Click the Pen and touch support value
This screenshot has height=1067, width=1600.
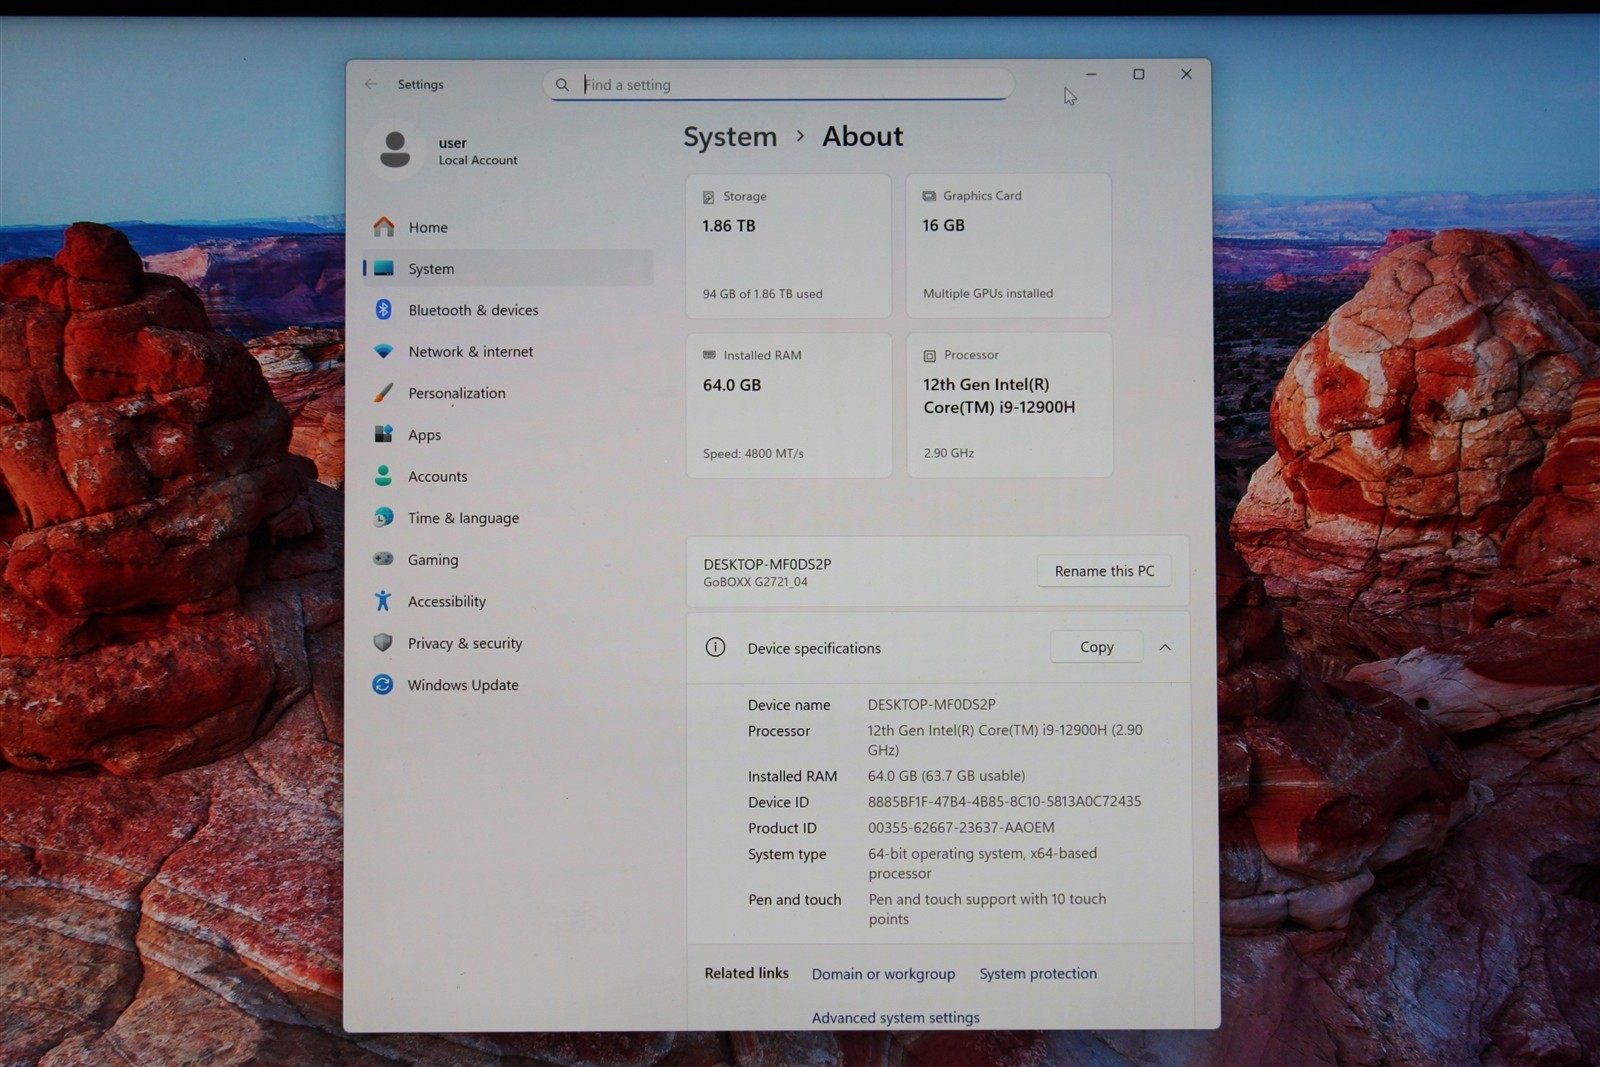987,909
